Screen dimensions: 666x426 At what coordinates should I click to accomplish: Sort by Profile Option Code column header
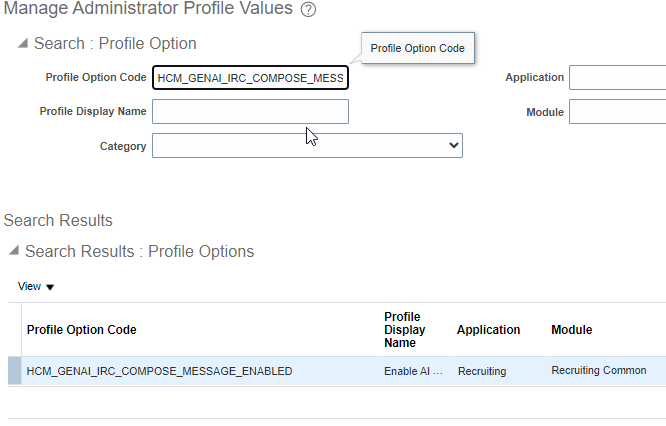coord(81,330)
